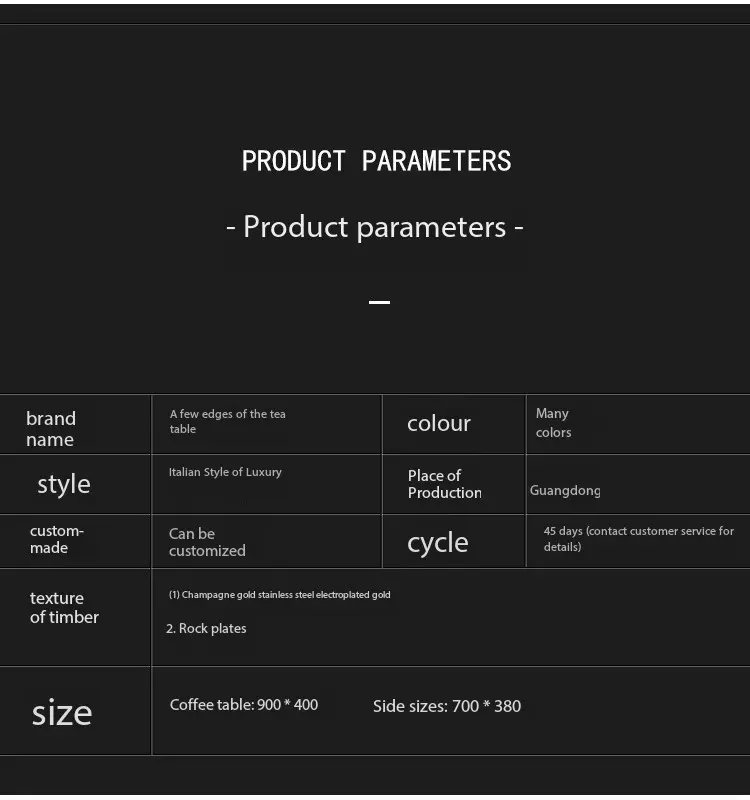Click 'Coffee table: 900 * 400' text
This screenshot has height=800, width=750.
point(244,705)
